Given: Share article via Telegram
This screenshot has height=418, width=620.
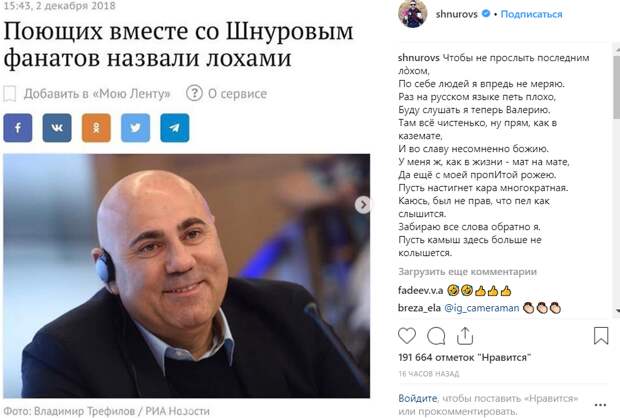Looking at the screenshot, I should [x=175, y=128].
